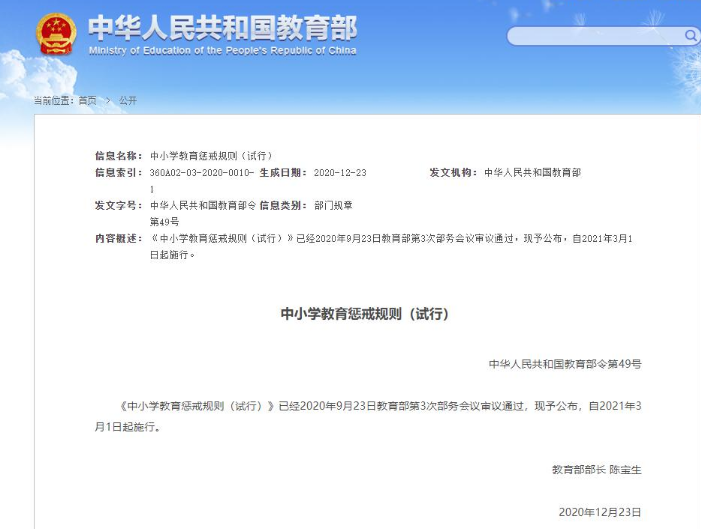Select the signature 教育部部长 陈宝生
The image size is (701, 529).
(596, 470)
